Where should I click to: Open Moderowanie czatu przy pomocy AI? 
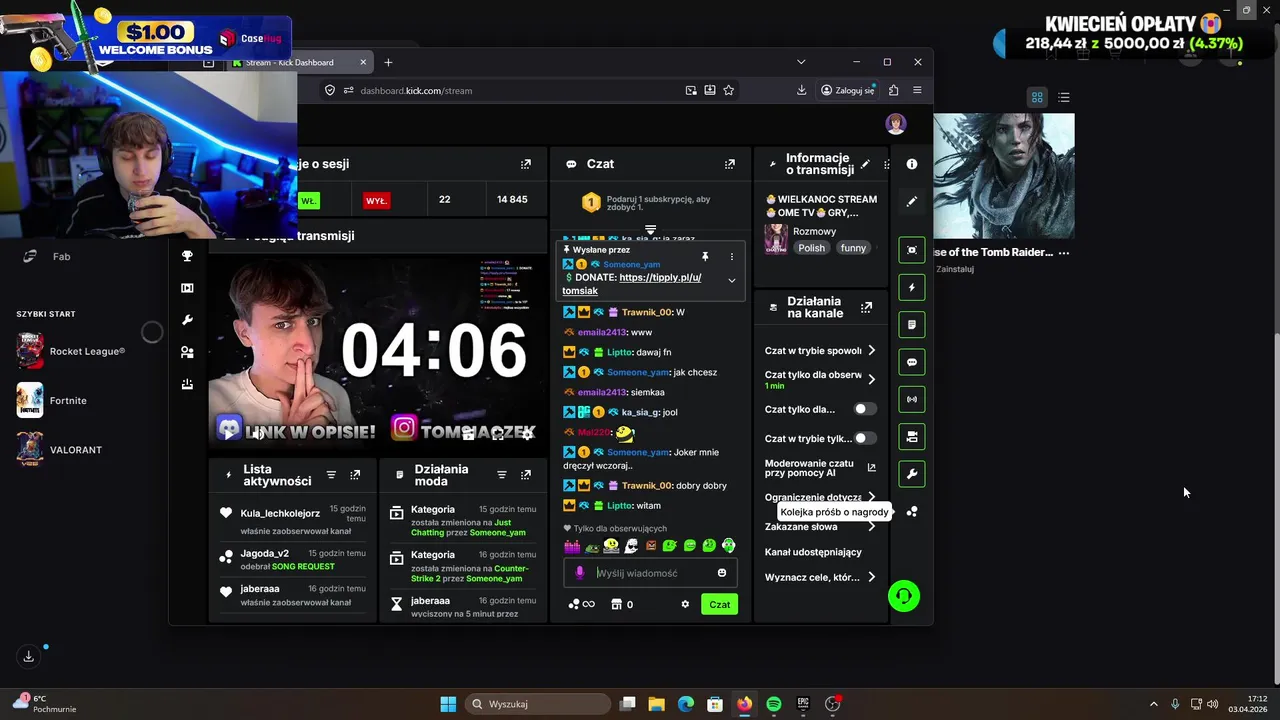820,468
